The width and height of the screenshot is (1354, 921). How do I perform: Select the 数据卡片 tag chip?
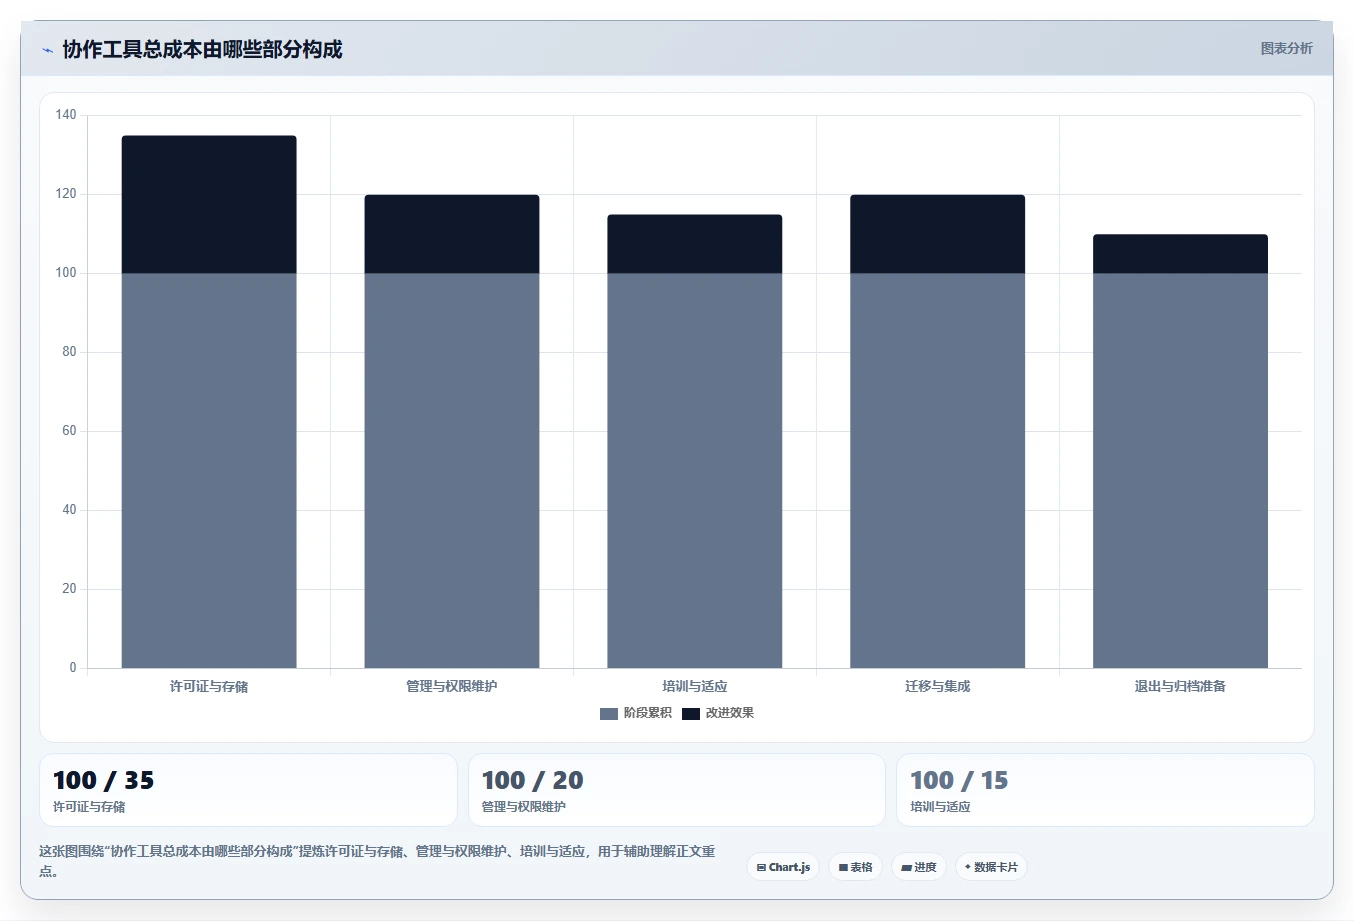(991, 867)
